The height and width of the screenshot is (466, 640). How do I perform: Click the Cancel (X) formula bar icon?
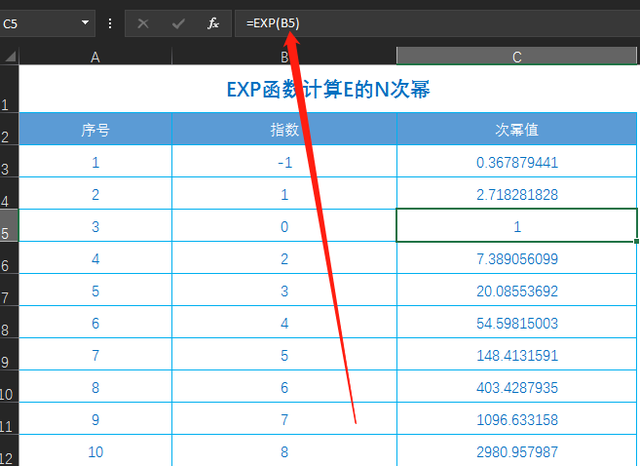pyautogui.click(x=143, y=23)
